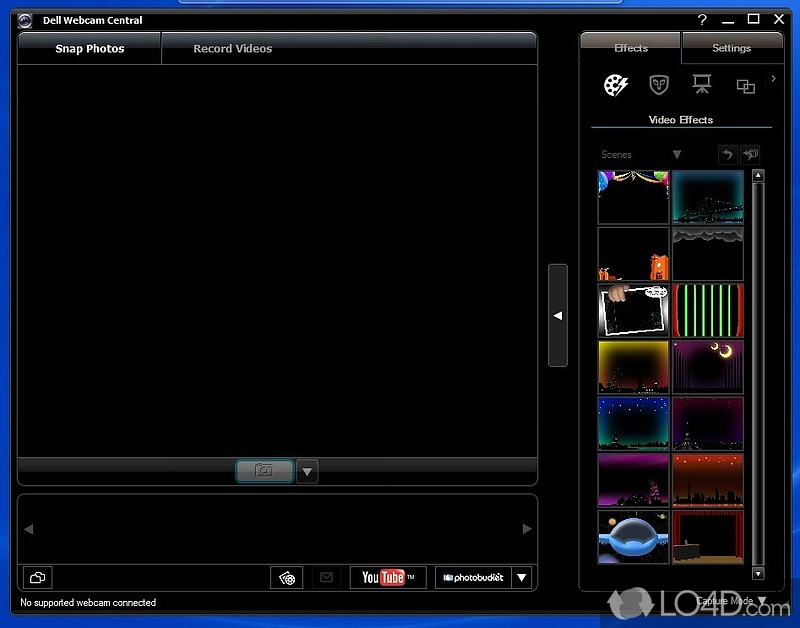Click the photobucket share button
800x628 pixels.
tap(473, 577)
